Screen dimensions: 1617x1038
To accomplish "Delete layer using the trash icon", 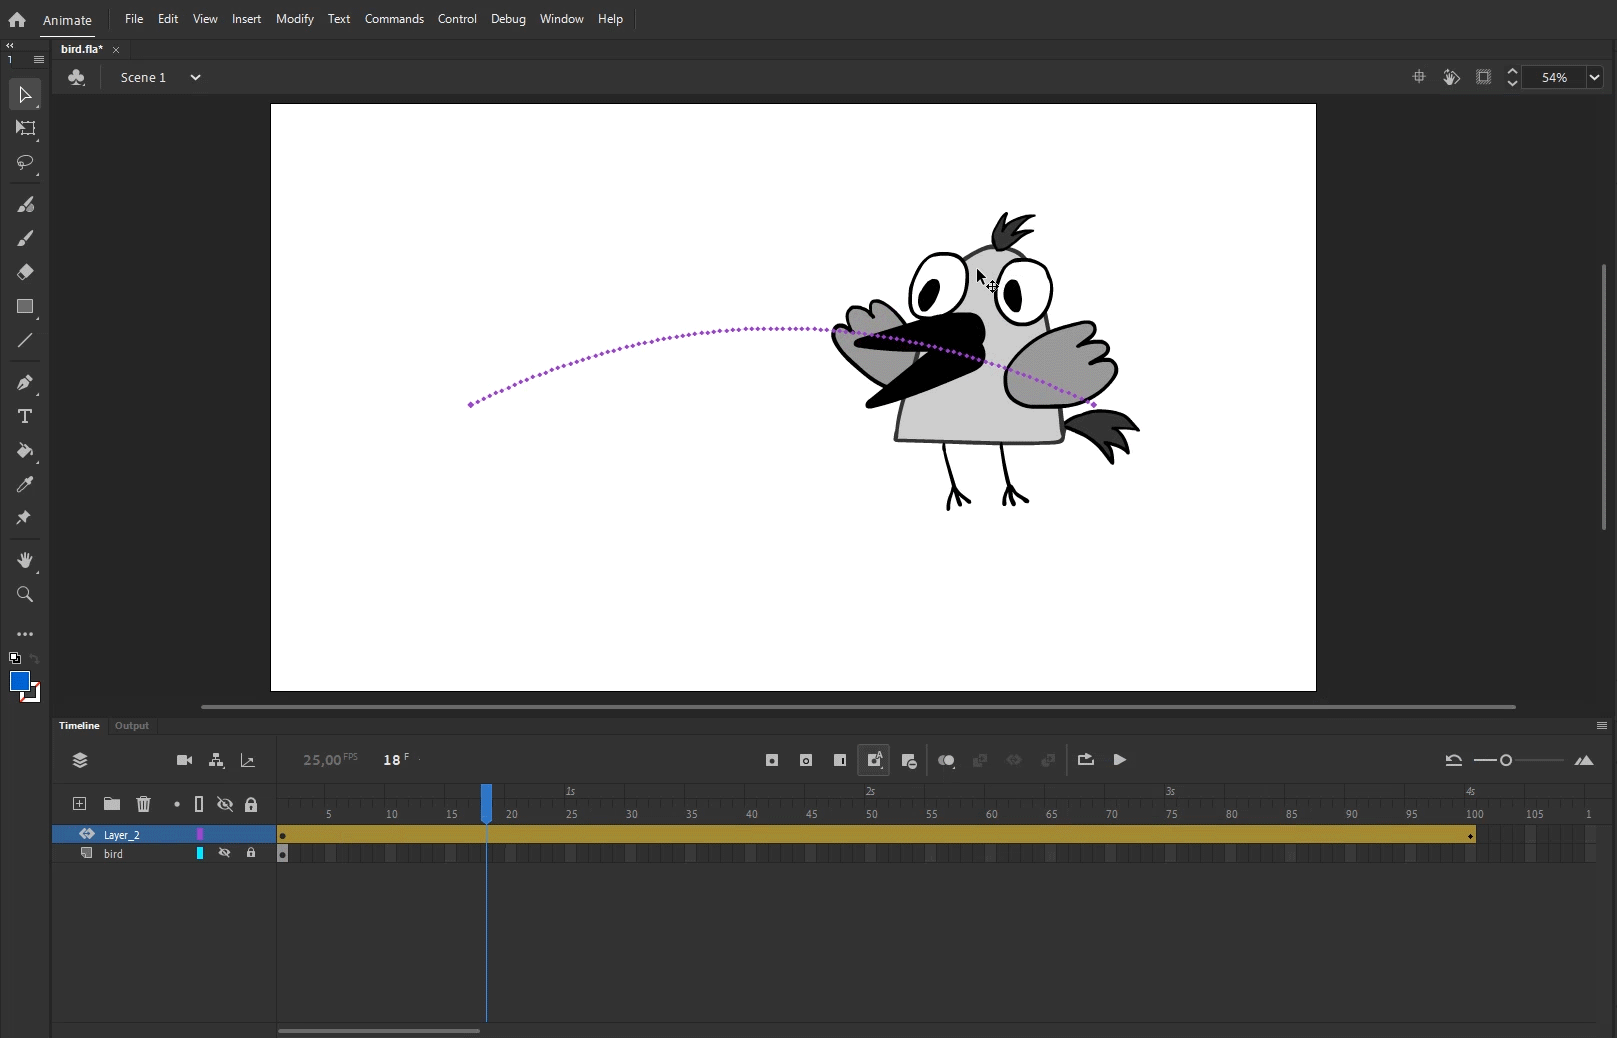I will point(144,804).
